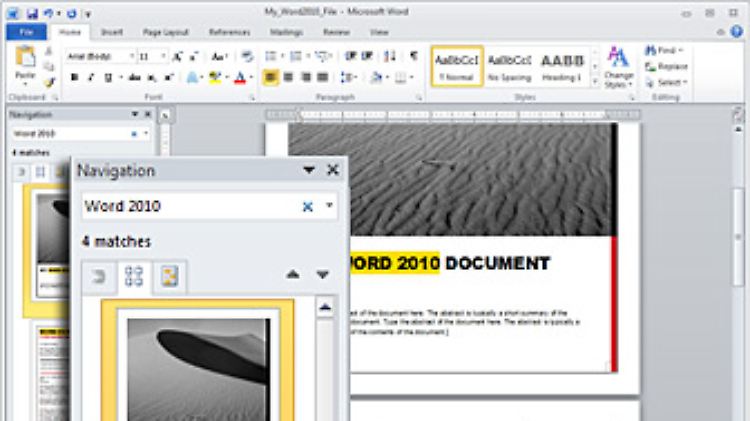Browse headings tab in enlarged Navigation pane
Screen dimensions: 750x421
[x=99, y=277]
